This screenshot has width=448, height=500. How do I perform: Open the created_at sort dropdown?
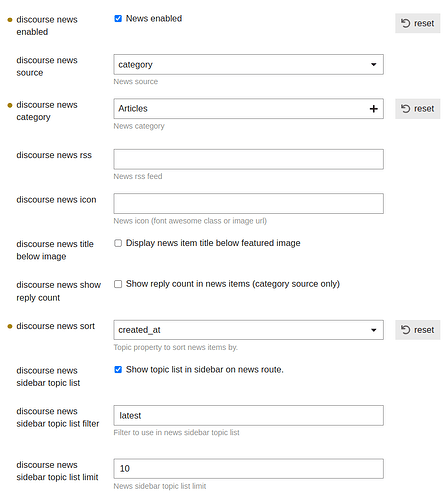[x=248, y=330]
